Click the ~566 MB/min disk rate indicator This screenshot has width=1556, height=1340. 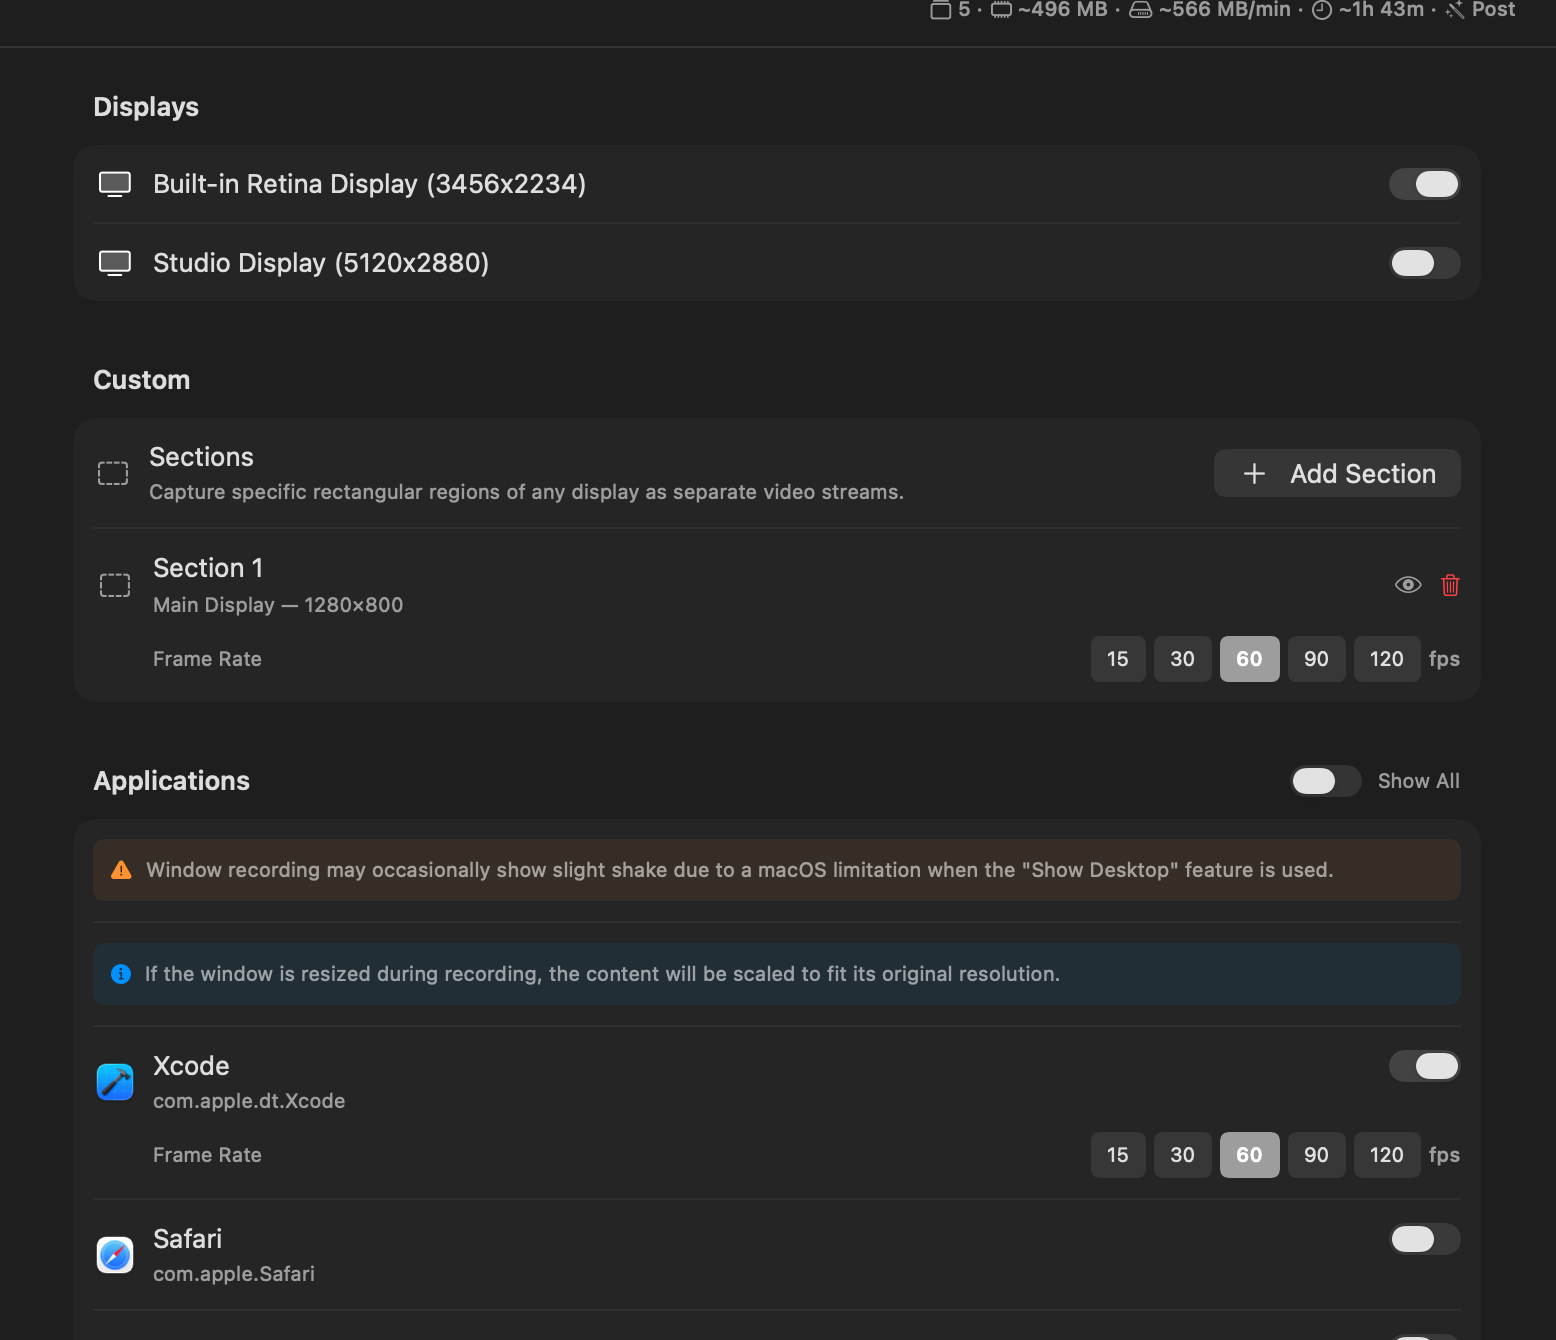click(1225, 10)
